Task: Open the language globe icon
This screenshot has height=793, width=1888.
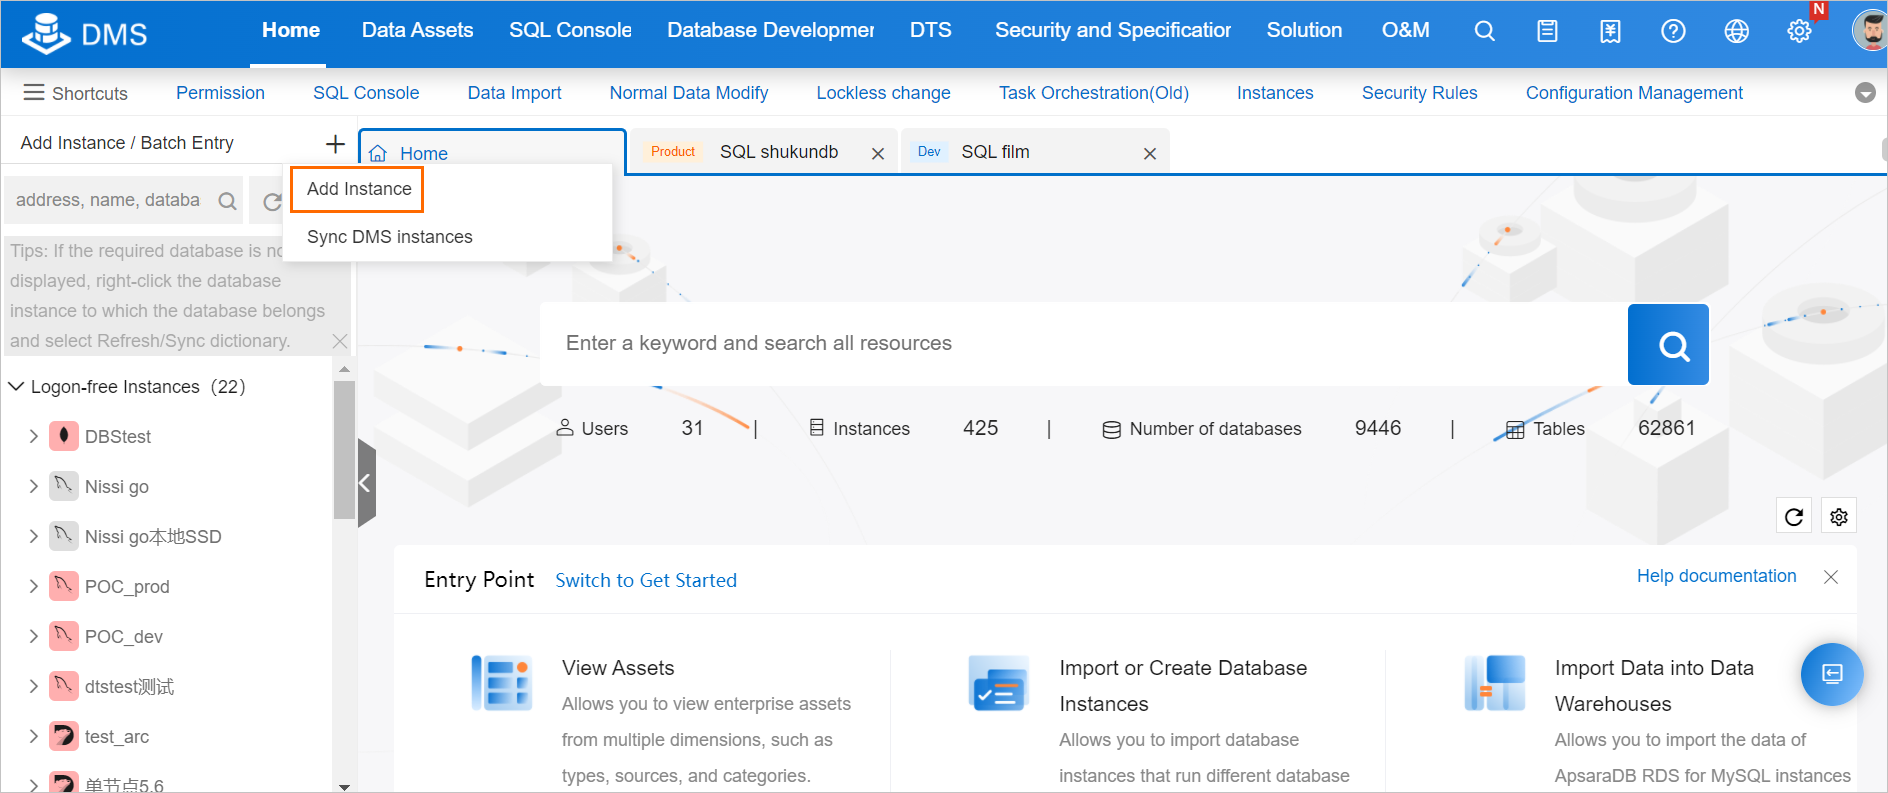Action: [x=1736, y=31]
